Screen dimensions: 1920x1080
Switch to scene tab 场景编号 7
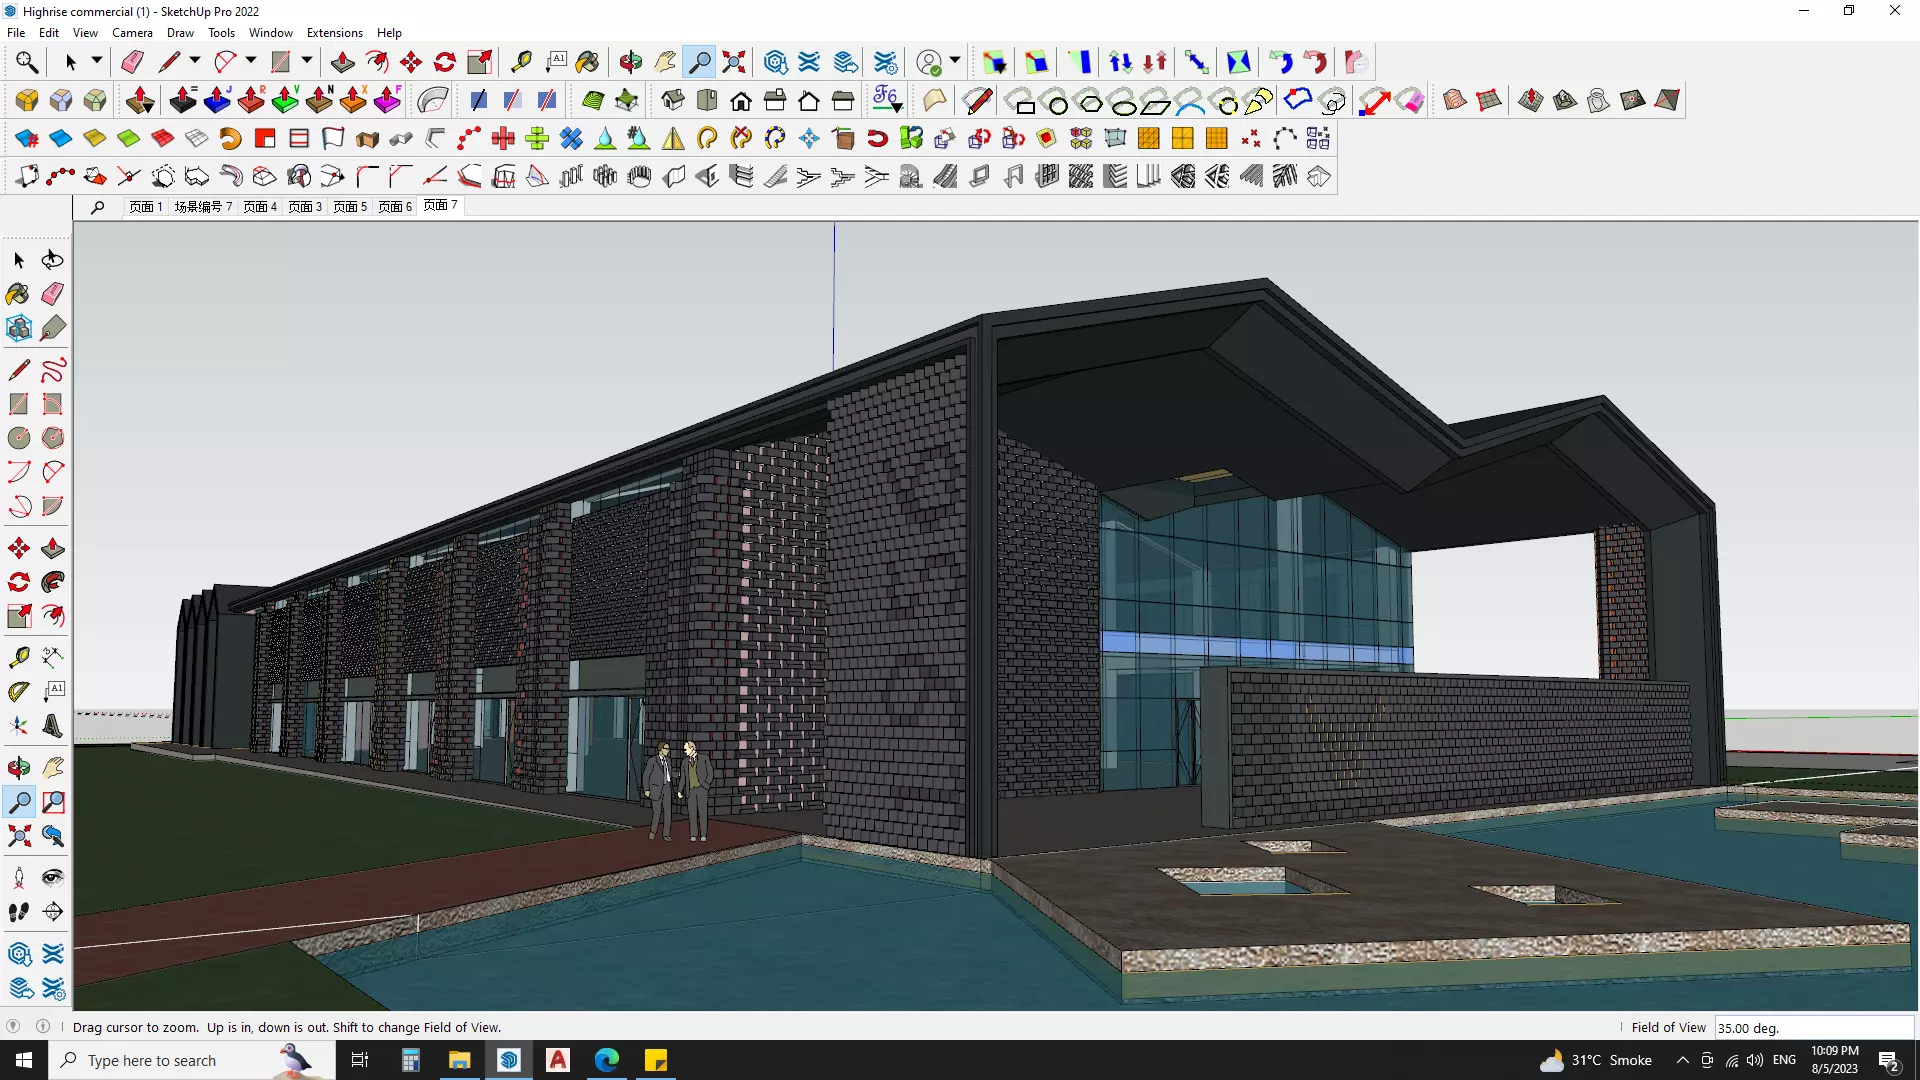coord(203,207)
